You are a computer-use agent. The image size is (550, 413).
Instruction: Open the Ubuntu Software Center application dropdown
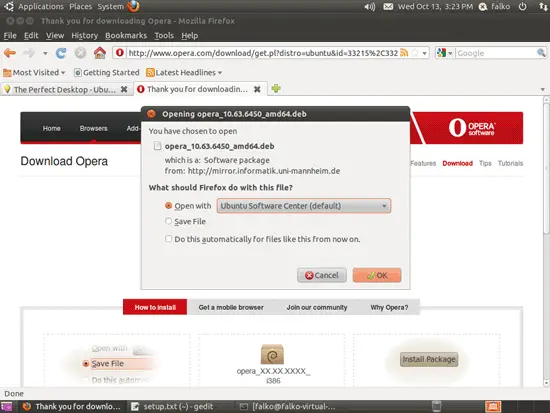coord(304,206)
